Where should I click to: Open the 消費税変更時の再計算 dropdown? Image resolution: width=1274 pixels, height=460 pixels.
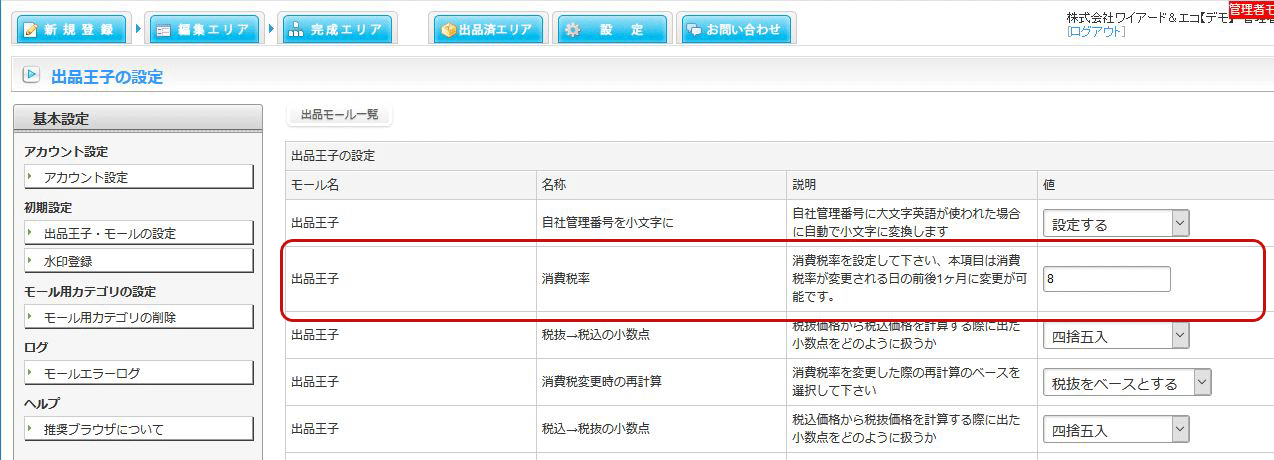click(1127, 382)
